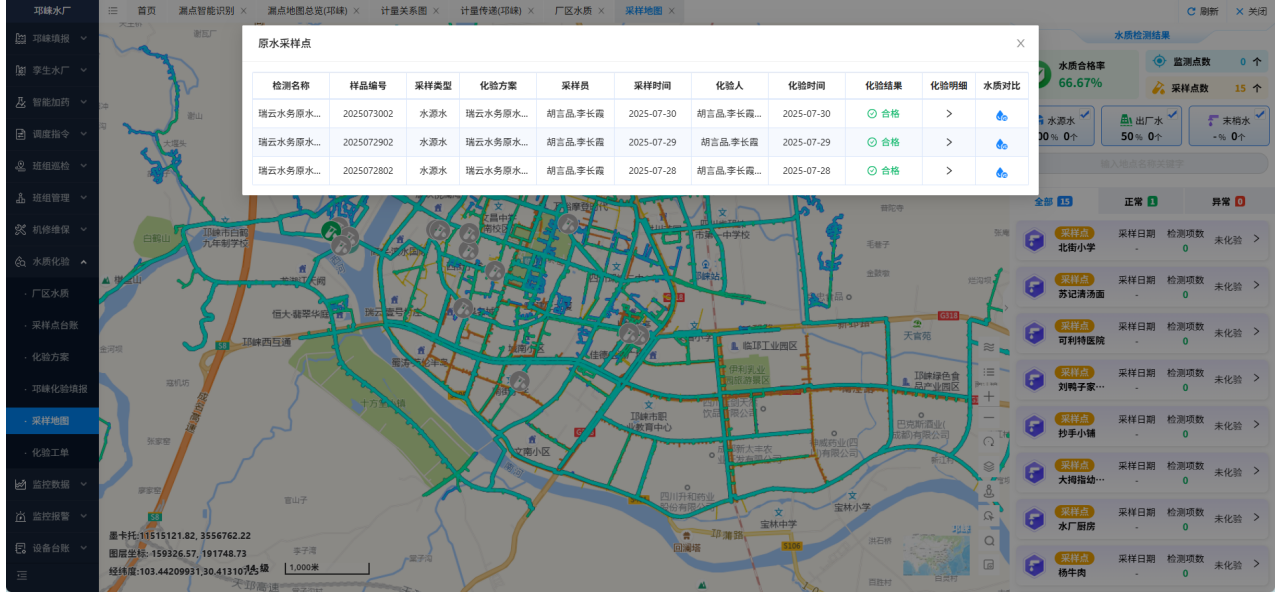
Task: Click the location keyword search field
Action: 1140,163
